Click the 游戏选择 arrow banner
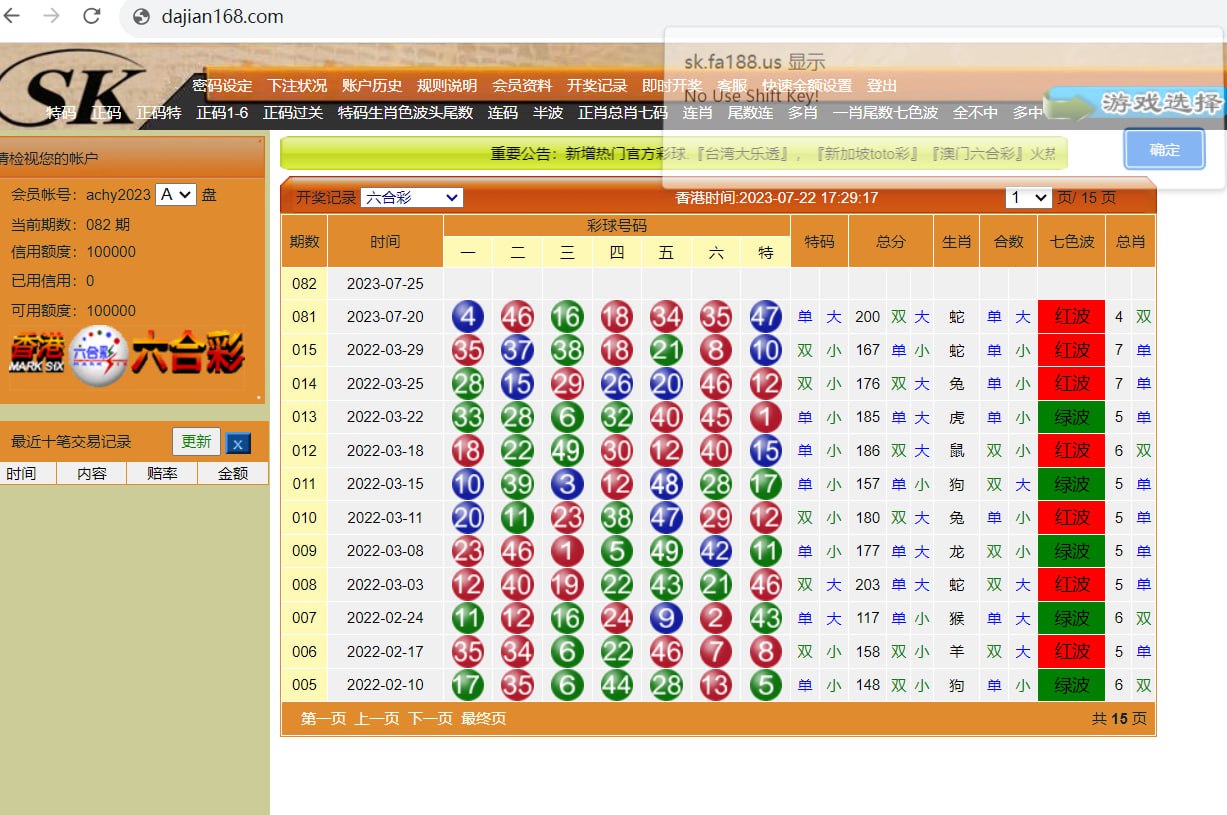This screenshot has height=815, width=1227. click(1135, 103)
